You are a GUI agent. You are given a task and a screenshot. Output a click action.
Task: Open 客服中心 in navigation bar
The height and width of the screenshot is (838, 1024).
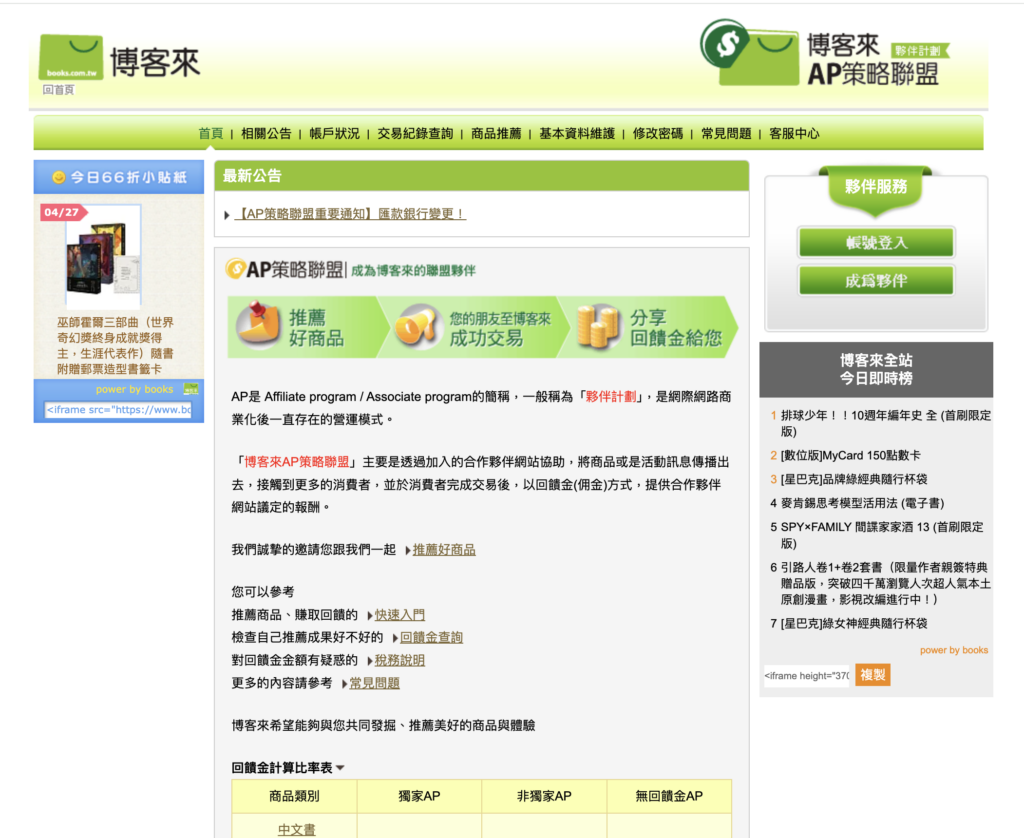[794, 133]
